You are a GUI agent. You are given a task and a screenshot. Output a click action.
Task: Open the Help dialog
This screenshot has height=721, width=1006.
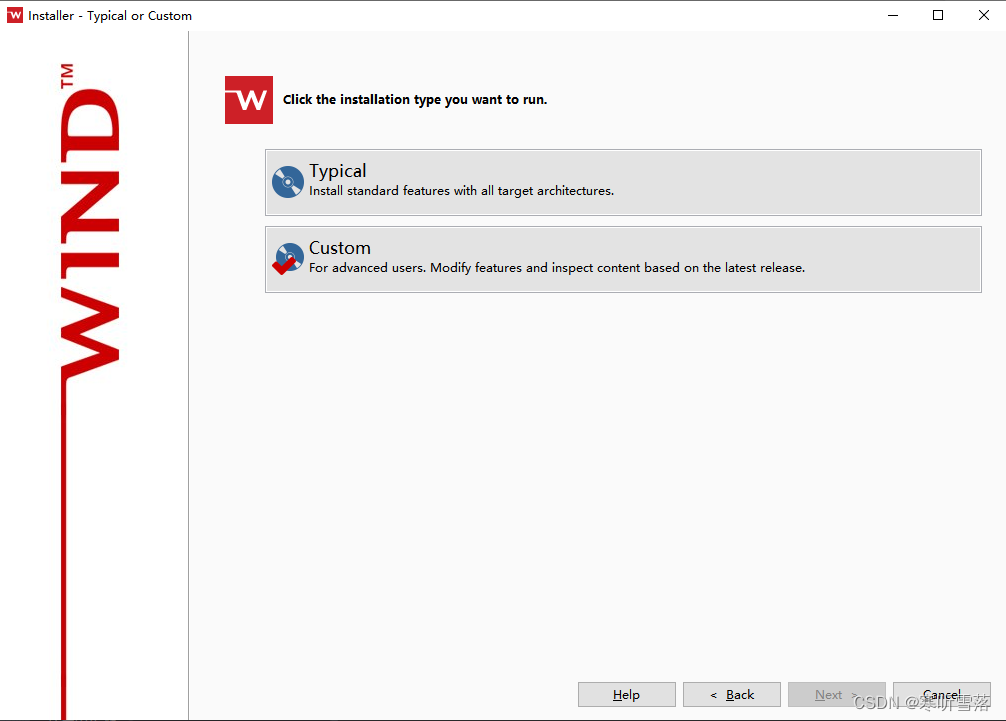(626, 694)
